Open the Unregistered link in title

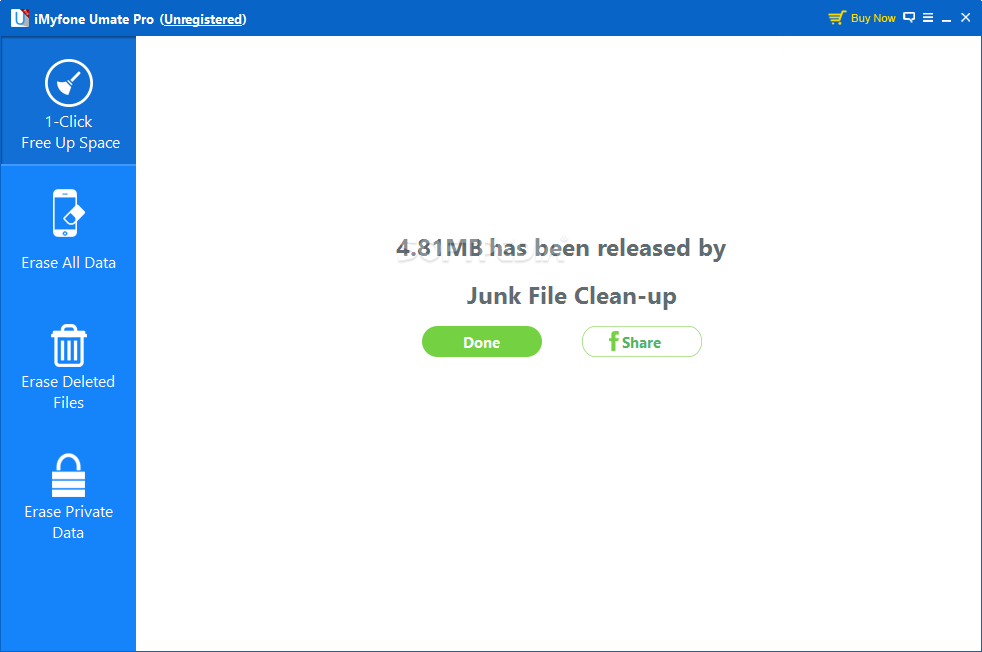204,19
